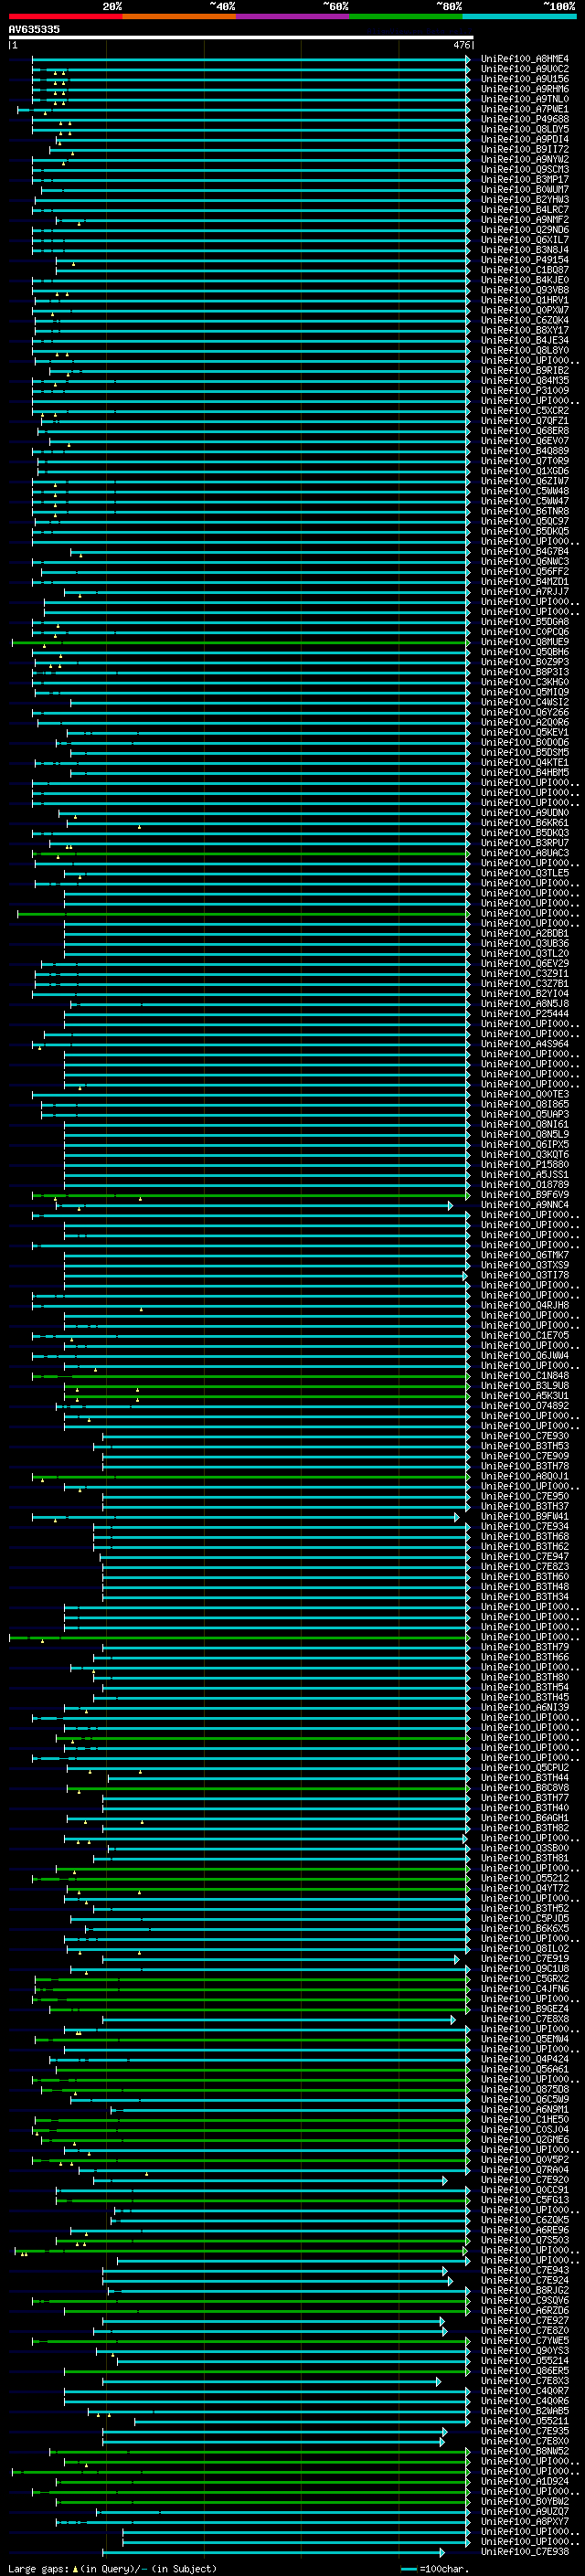Click the red ~20% identity legend segment
This screenshot has width=585, height=2576.
[65, 16]
